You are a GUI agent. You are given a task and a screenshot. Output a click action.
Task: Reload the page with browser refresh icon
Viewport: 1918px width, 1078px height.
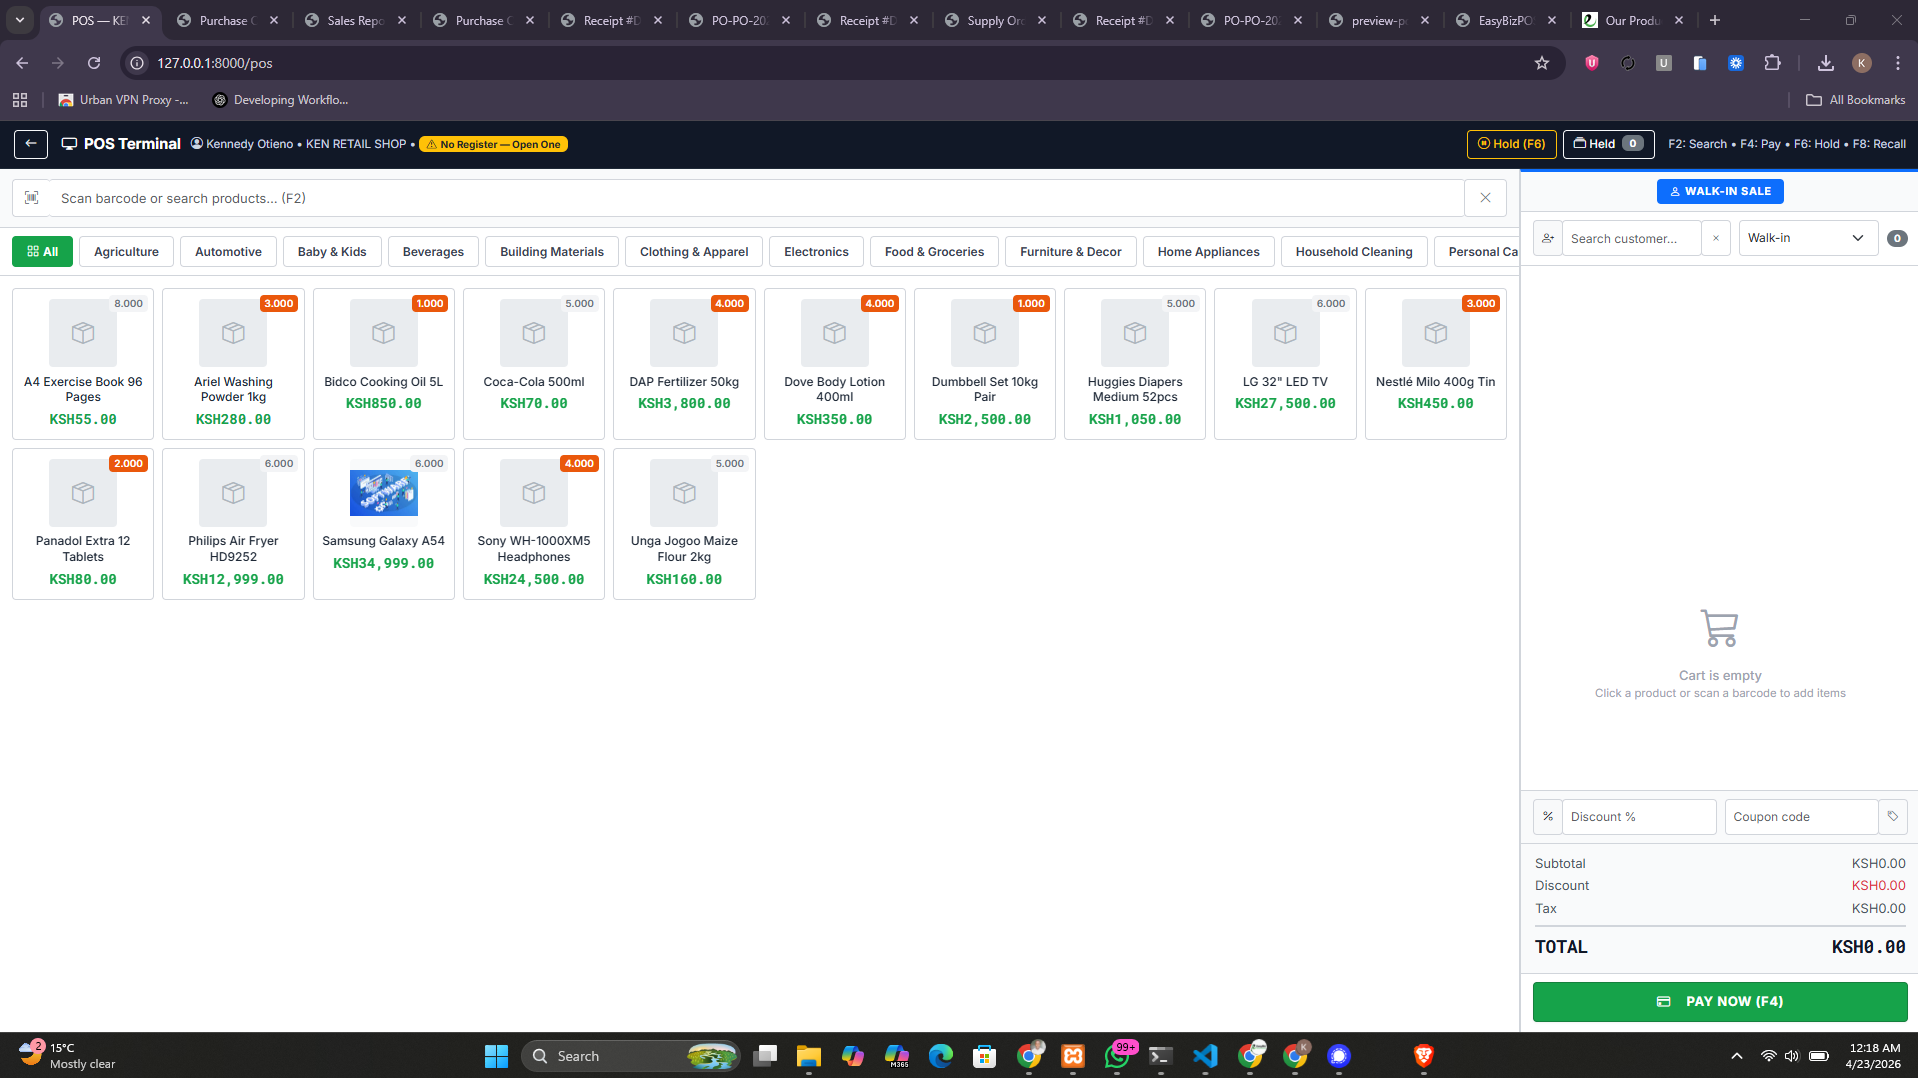click(x=94, y=63)
